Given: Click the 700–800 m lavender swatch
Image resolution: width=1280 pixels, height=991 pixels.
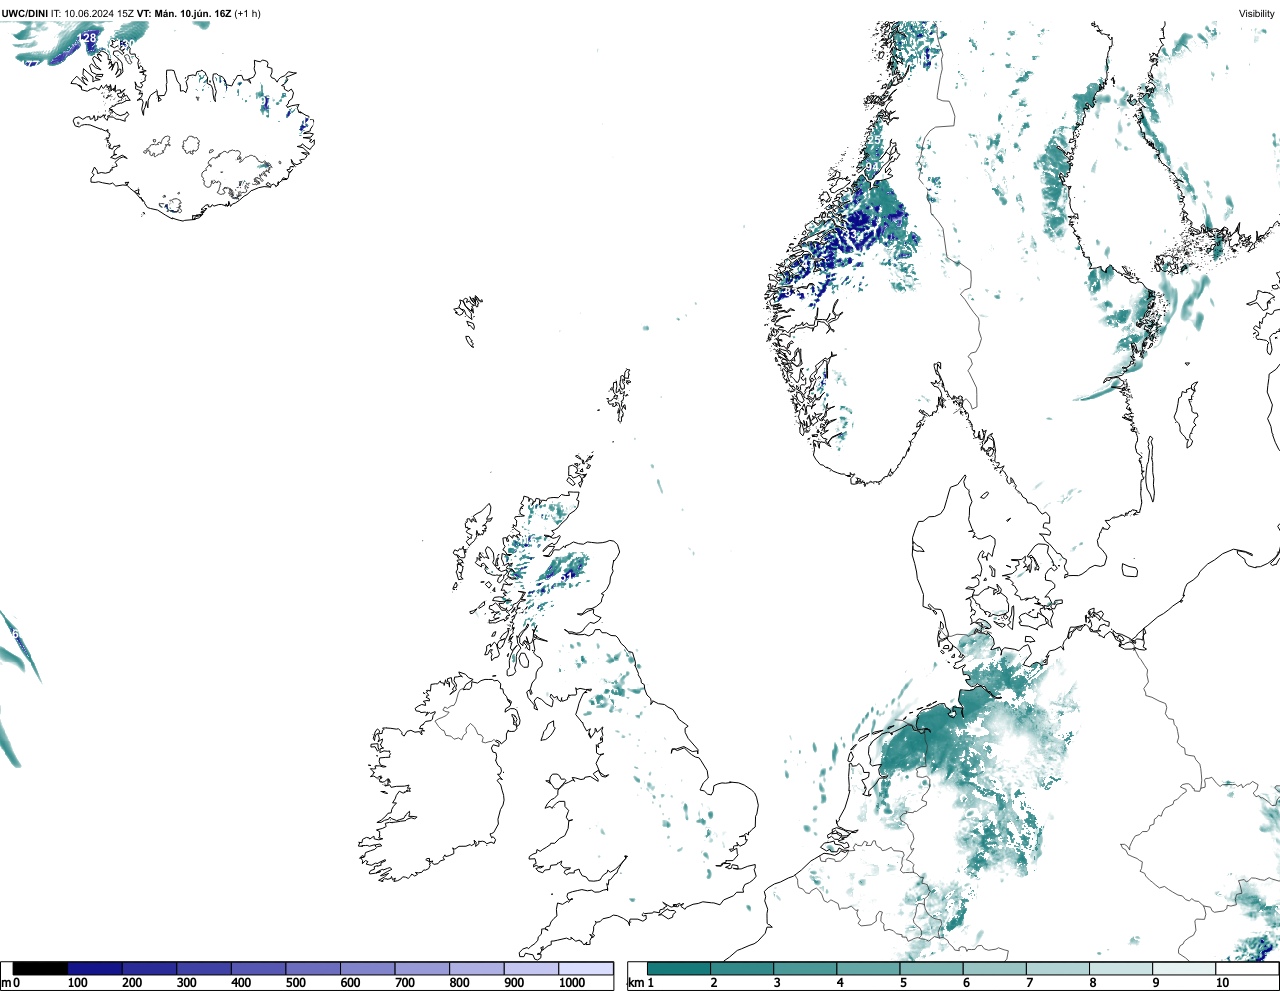Looking at the screenshot, I should (422, 968).
